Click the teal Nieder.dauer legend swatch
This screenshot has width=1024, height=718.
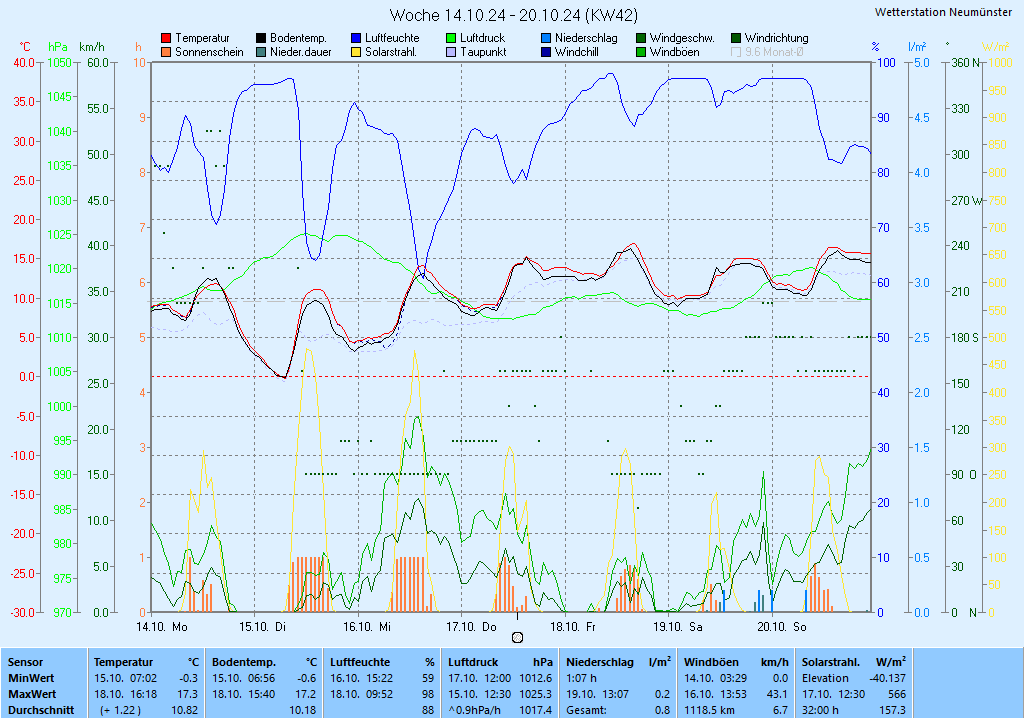tap(261, 52)
